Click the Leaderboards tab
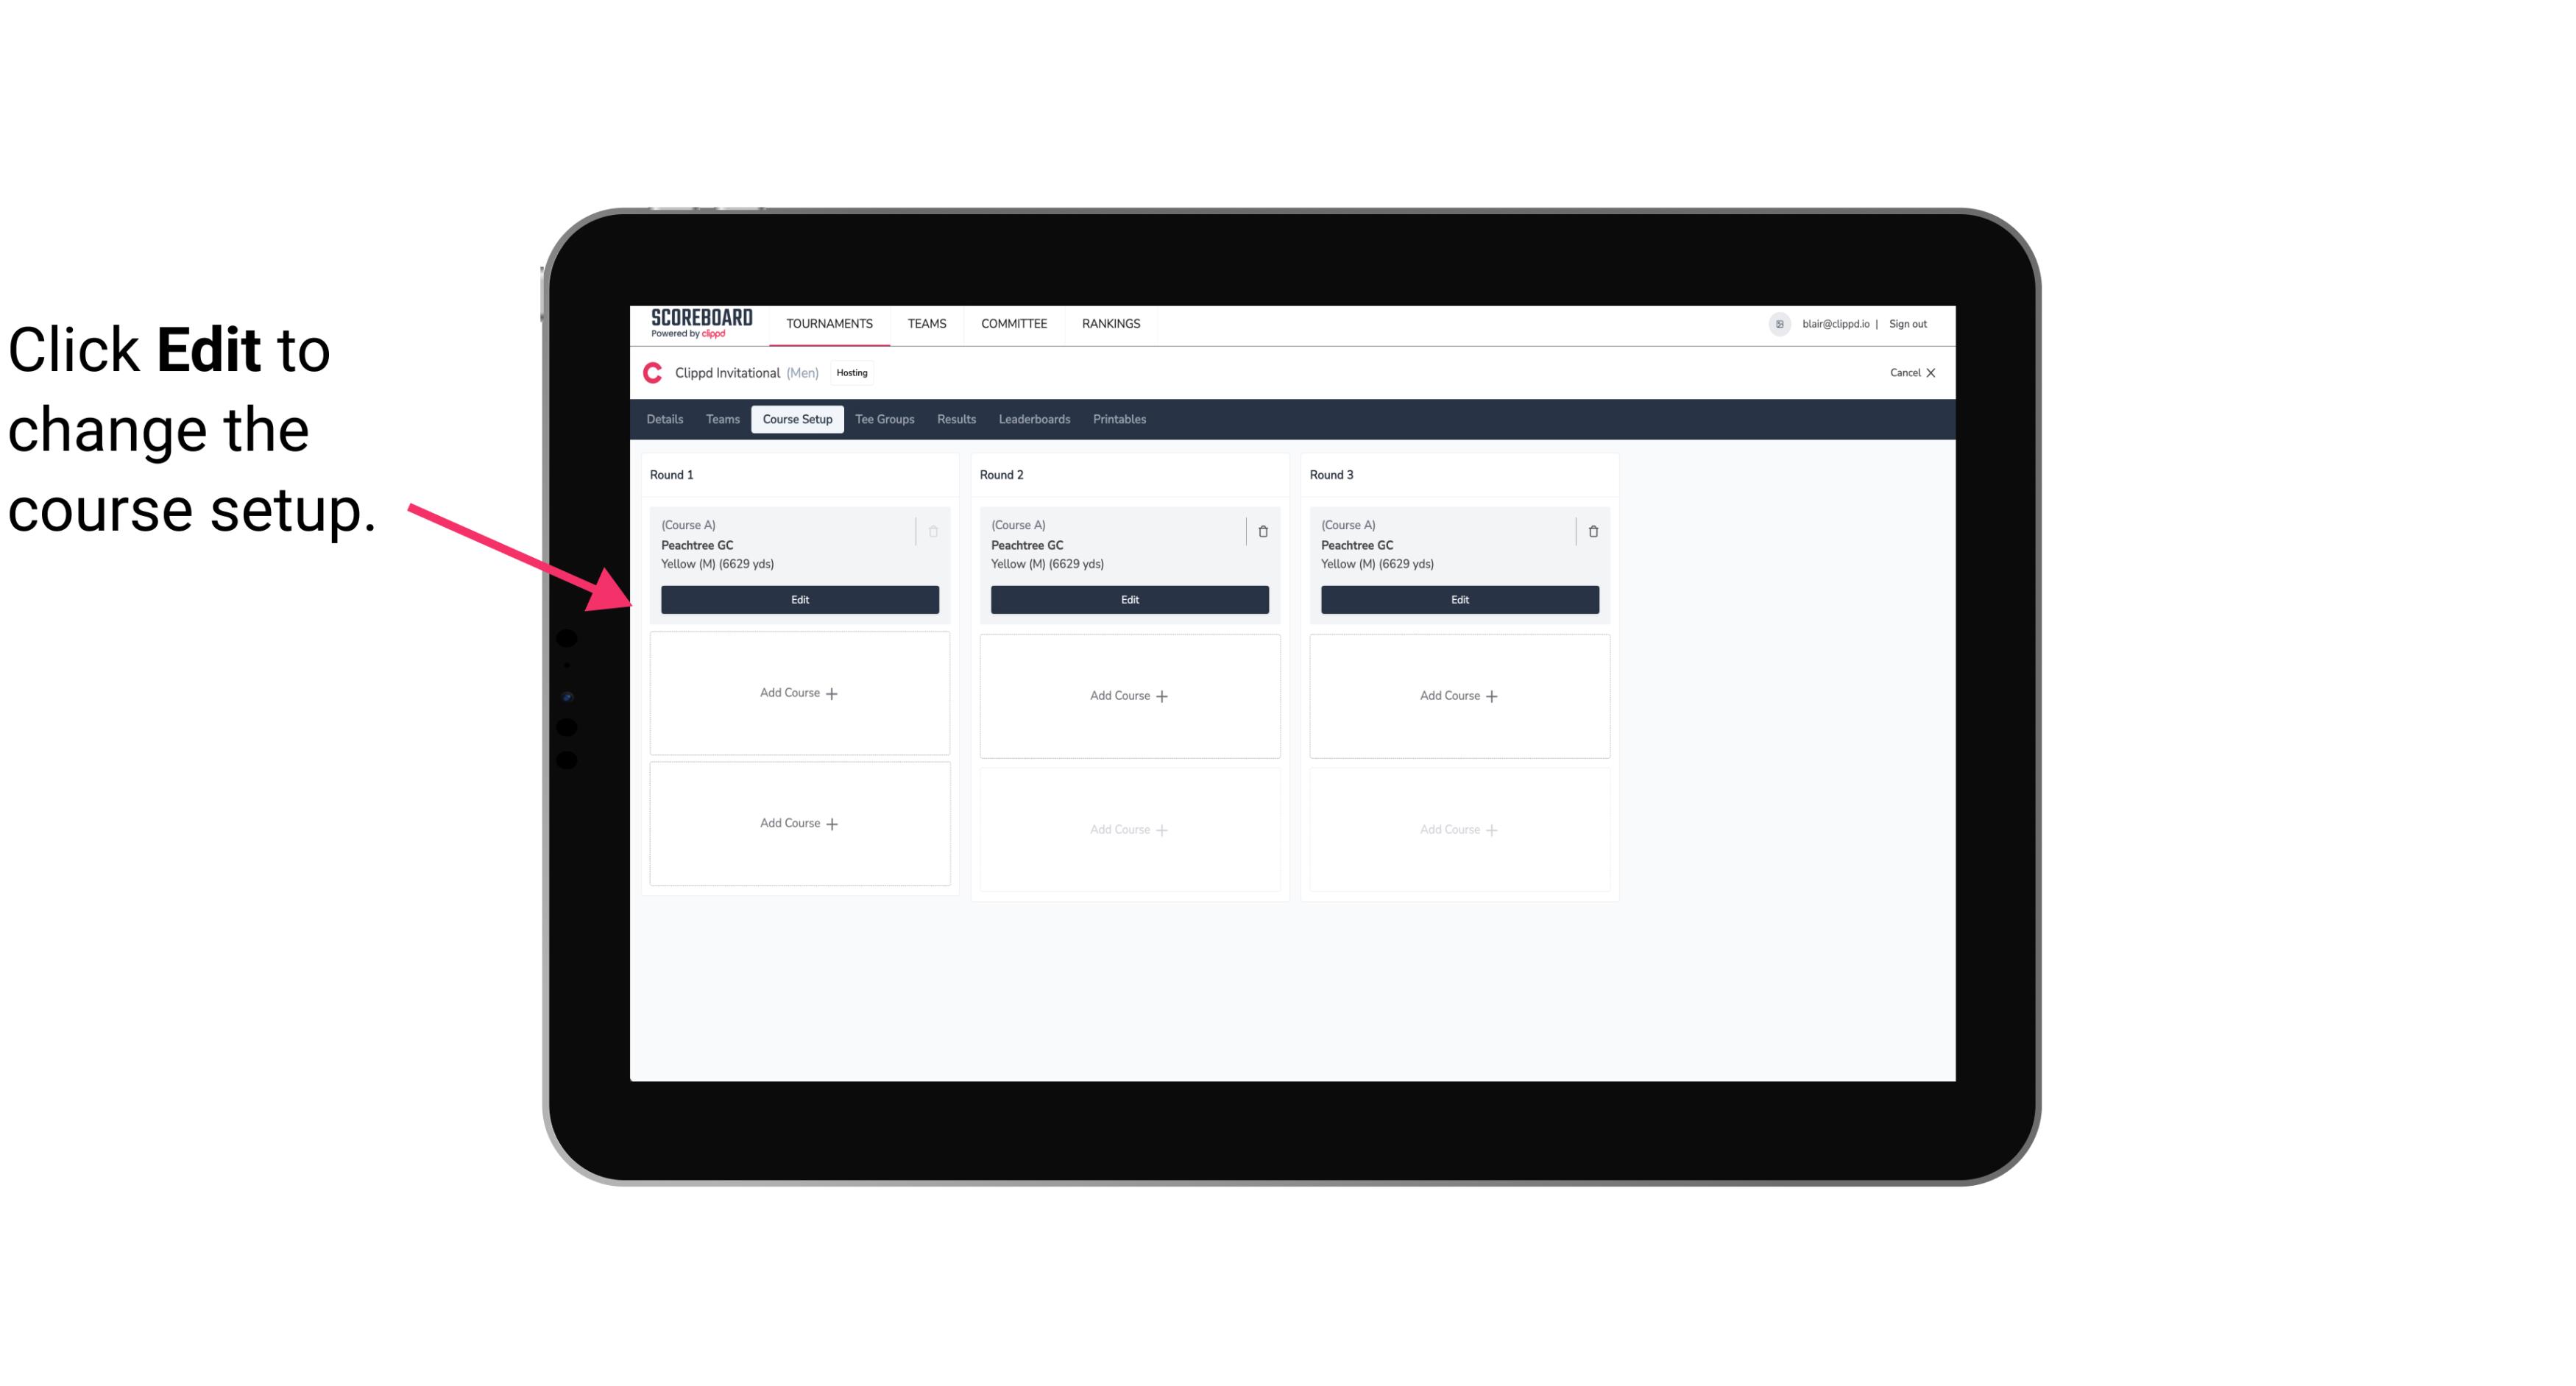 tap(1034, 420)
